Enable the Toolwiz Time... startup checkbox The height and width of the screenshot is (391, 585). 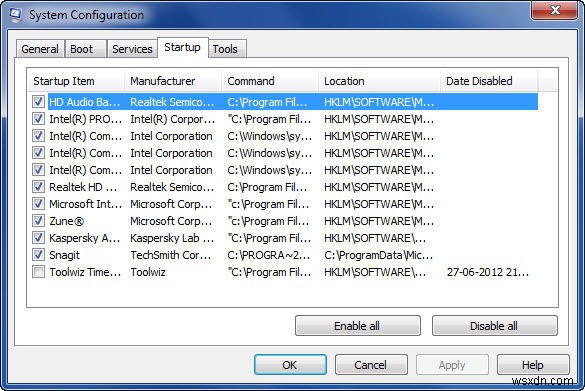coord(38,272)
